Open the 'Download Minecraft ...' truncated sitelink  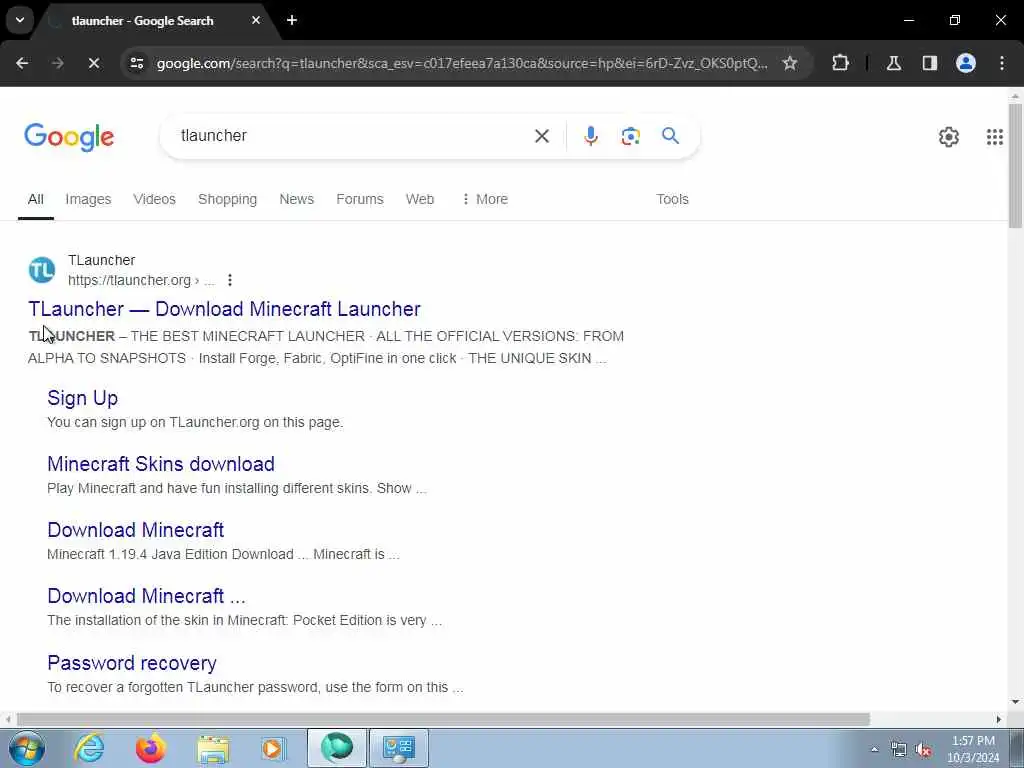point(146,596)
